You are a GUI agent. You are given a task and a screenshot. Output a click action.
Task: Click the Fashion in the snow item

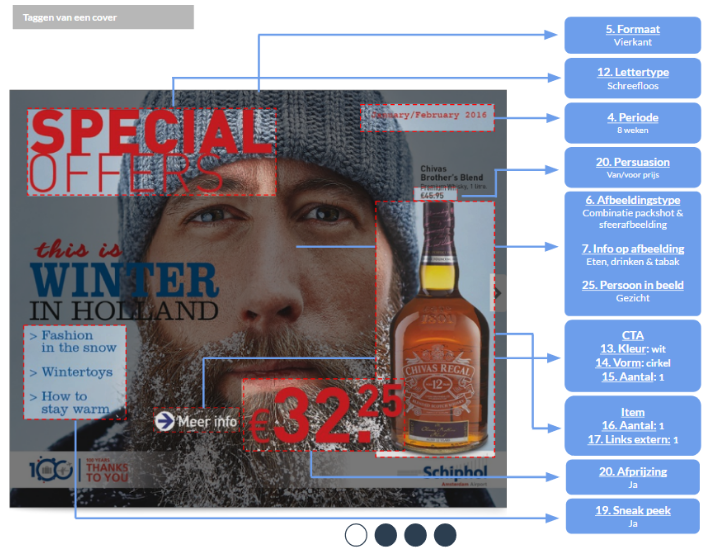tap(73, 342)
